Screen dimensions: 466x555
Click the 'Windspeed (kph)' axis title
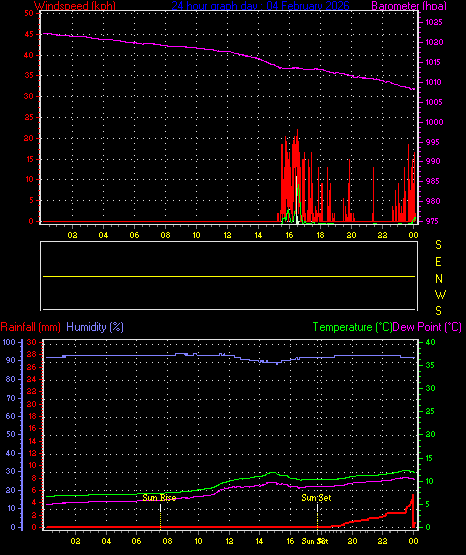point(75,5)
